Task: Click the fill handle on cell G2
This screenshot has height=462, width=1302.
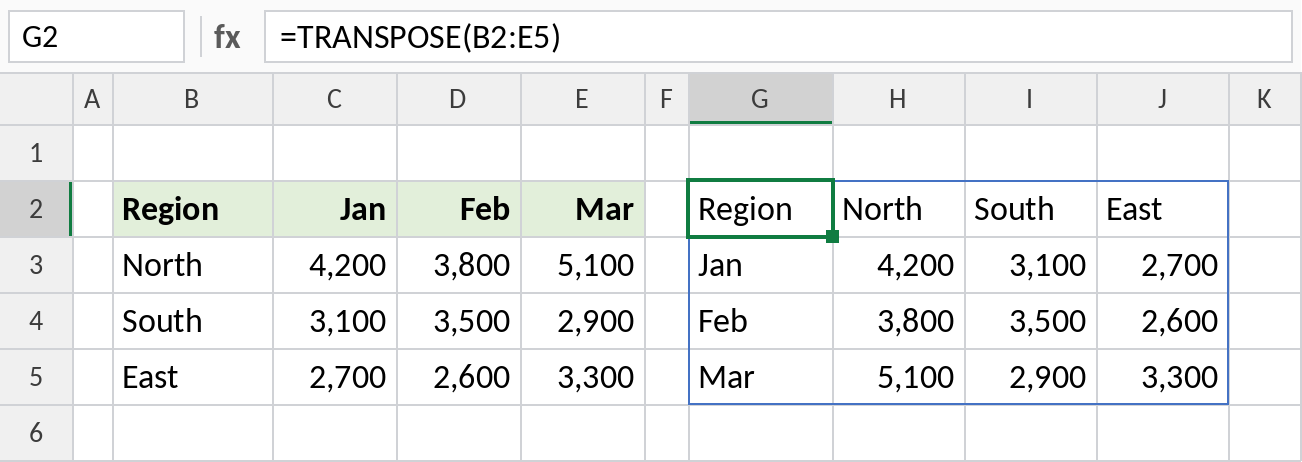Action: coord(833,237)
